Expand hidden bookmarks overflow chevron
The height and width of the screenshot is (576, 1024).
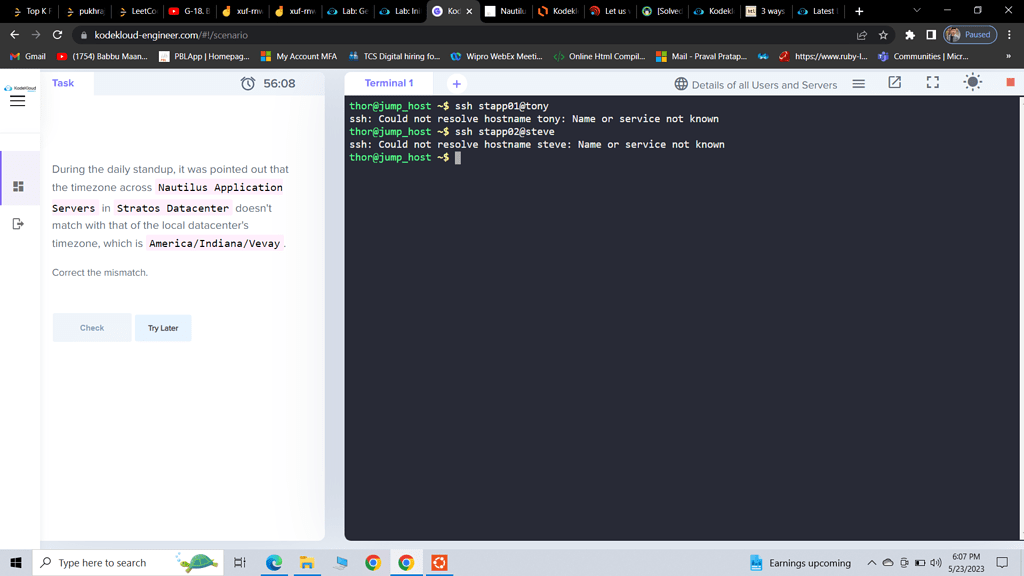[x=1008, y=57]
